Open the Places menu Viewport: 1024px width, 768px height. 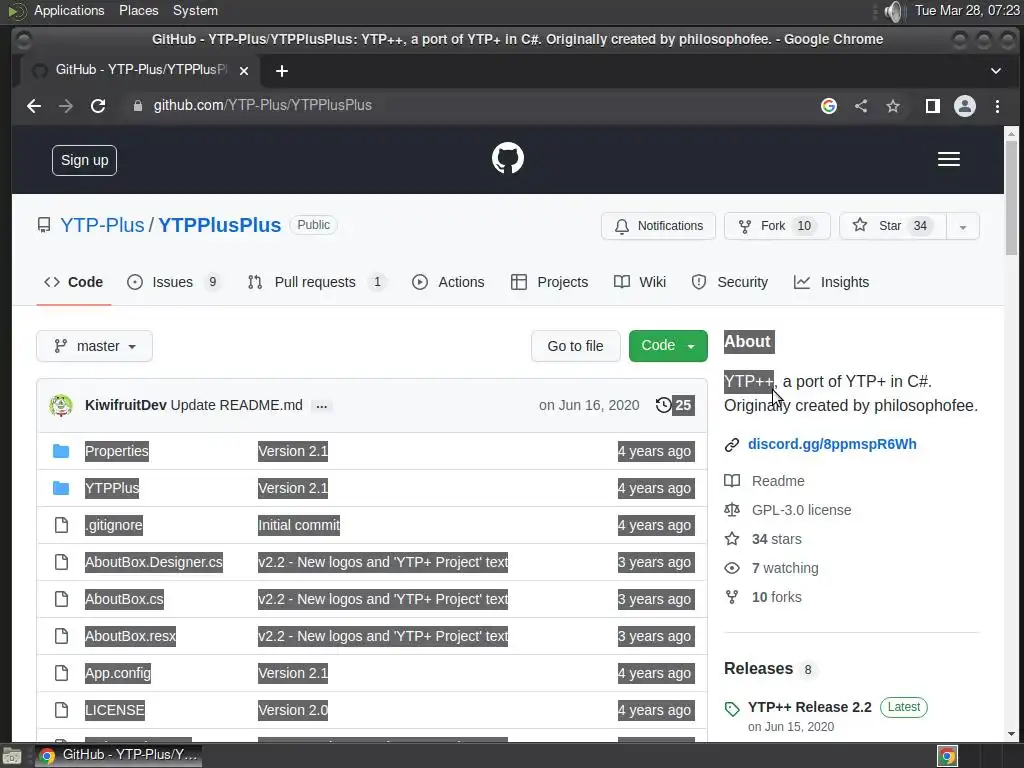(138, 11)
